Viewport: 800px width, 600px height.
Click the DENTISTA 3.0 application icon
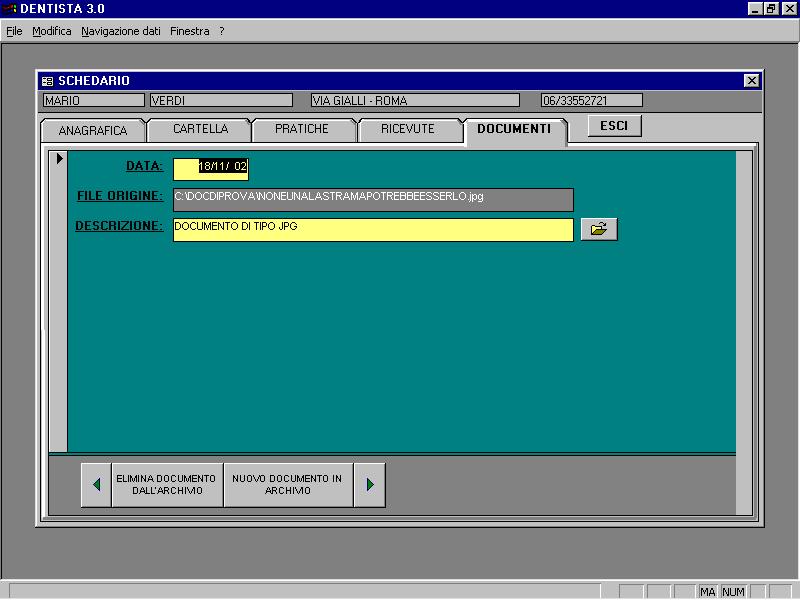(x=10, y=8)
